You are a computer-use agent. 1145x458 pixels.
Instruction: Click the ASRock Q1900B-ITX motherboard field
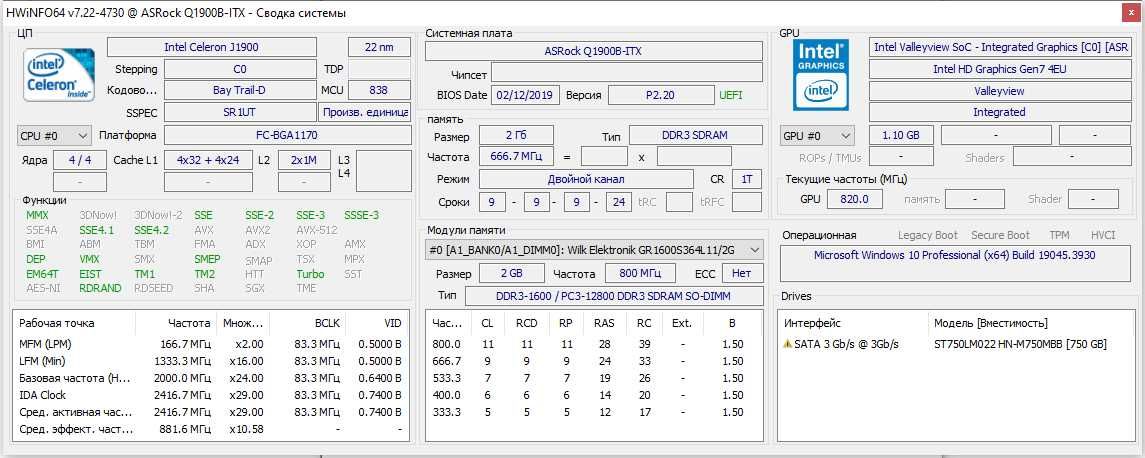click(594, 51)
